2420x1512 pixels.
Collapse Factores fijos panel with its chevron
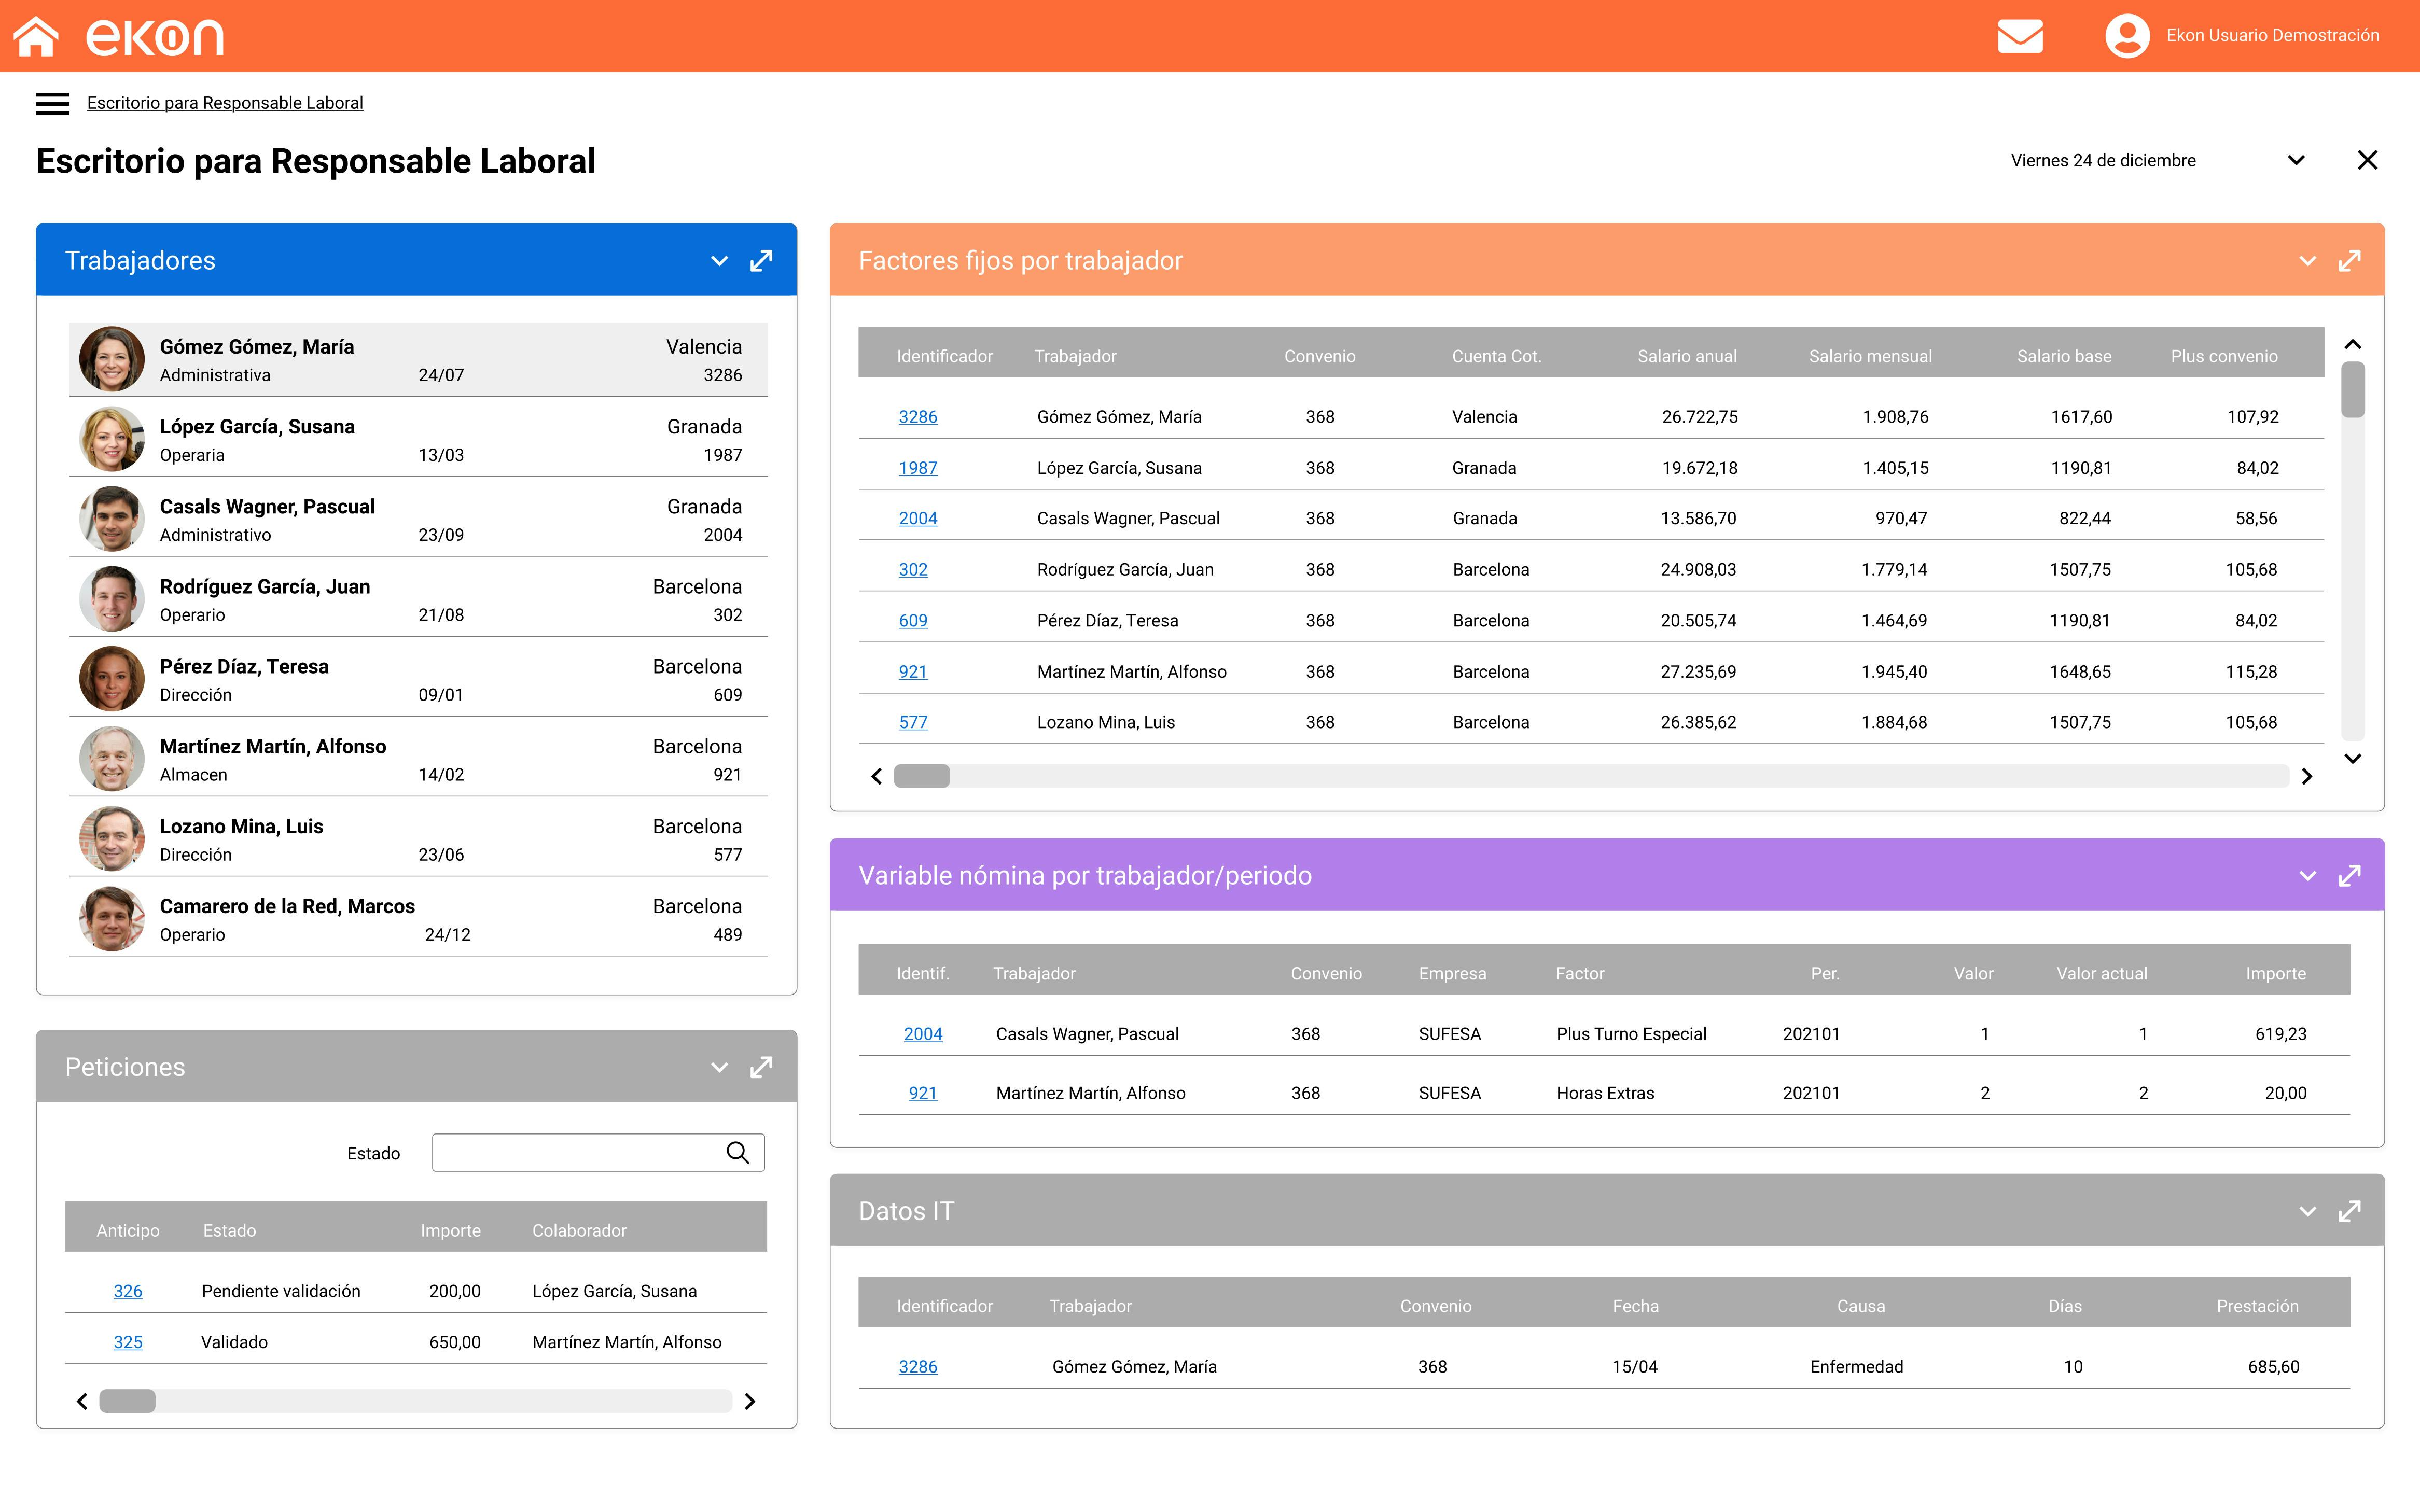(x=2307, y=260)
